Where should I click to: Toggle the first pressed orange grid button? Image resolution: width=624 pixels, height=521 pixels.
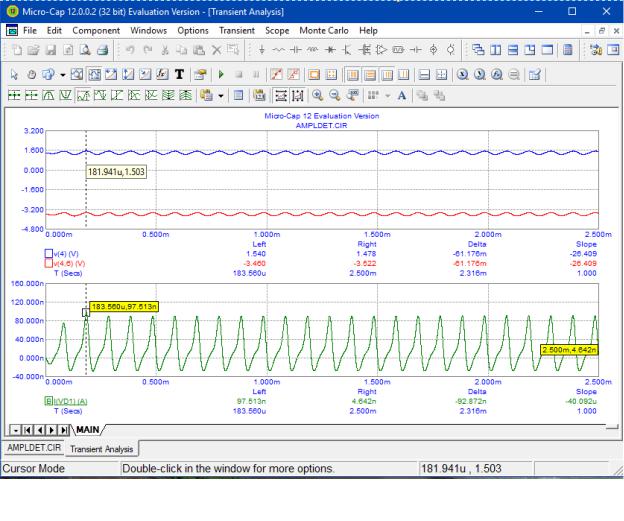[353, 74]
